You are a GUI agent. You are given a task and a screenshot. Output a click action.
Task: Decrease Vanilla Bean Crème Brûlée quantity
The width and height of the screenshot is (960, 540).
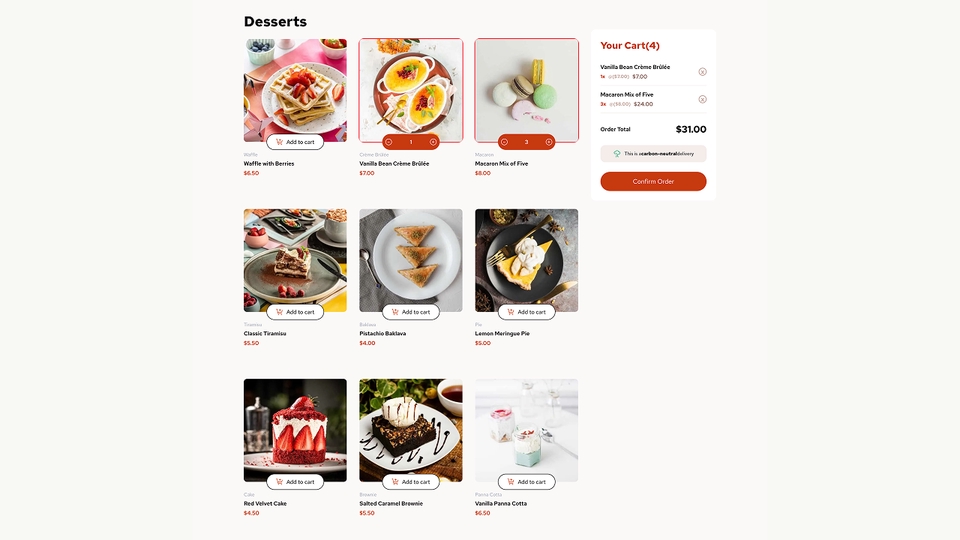(x=389, y=142)
